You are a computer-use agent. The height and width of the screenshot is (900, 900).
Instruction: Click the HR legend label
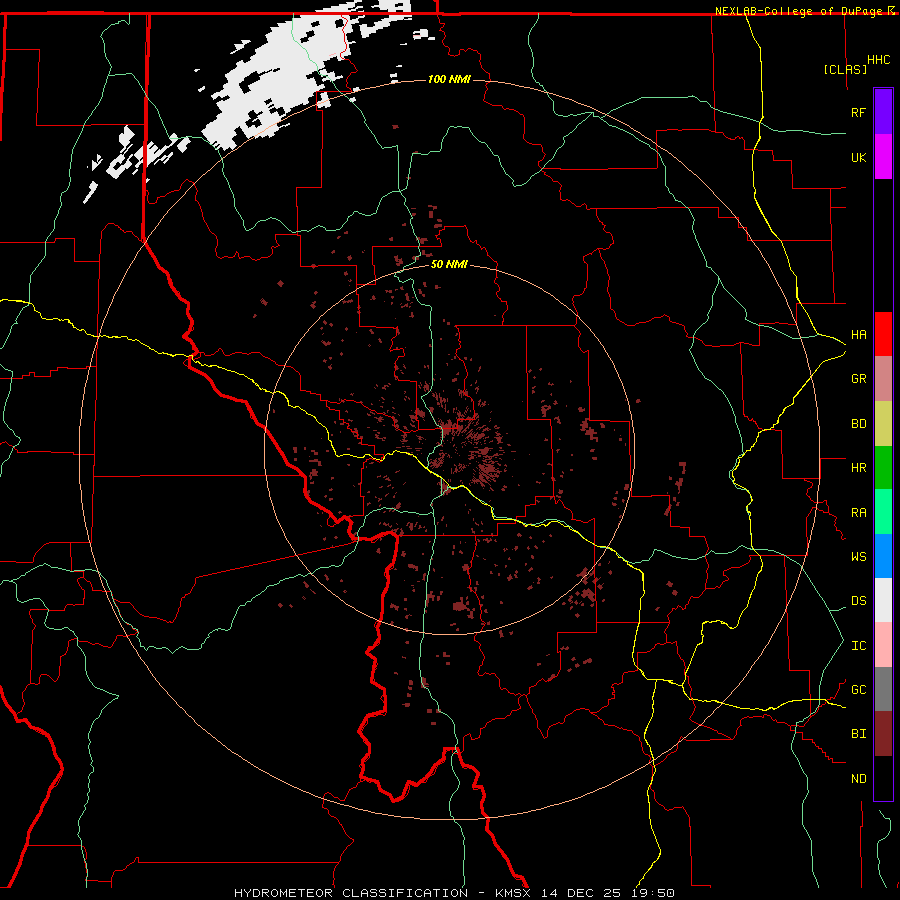click(x=858, y=468)
